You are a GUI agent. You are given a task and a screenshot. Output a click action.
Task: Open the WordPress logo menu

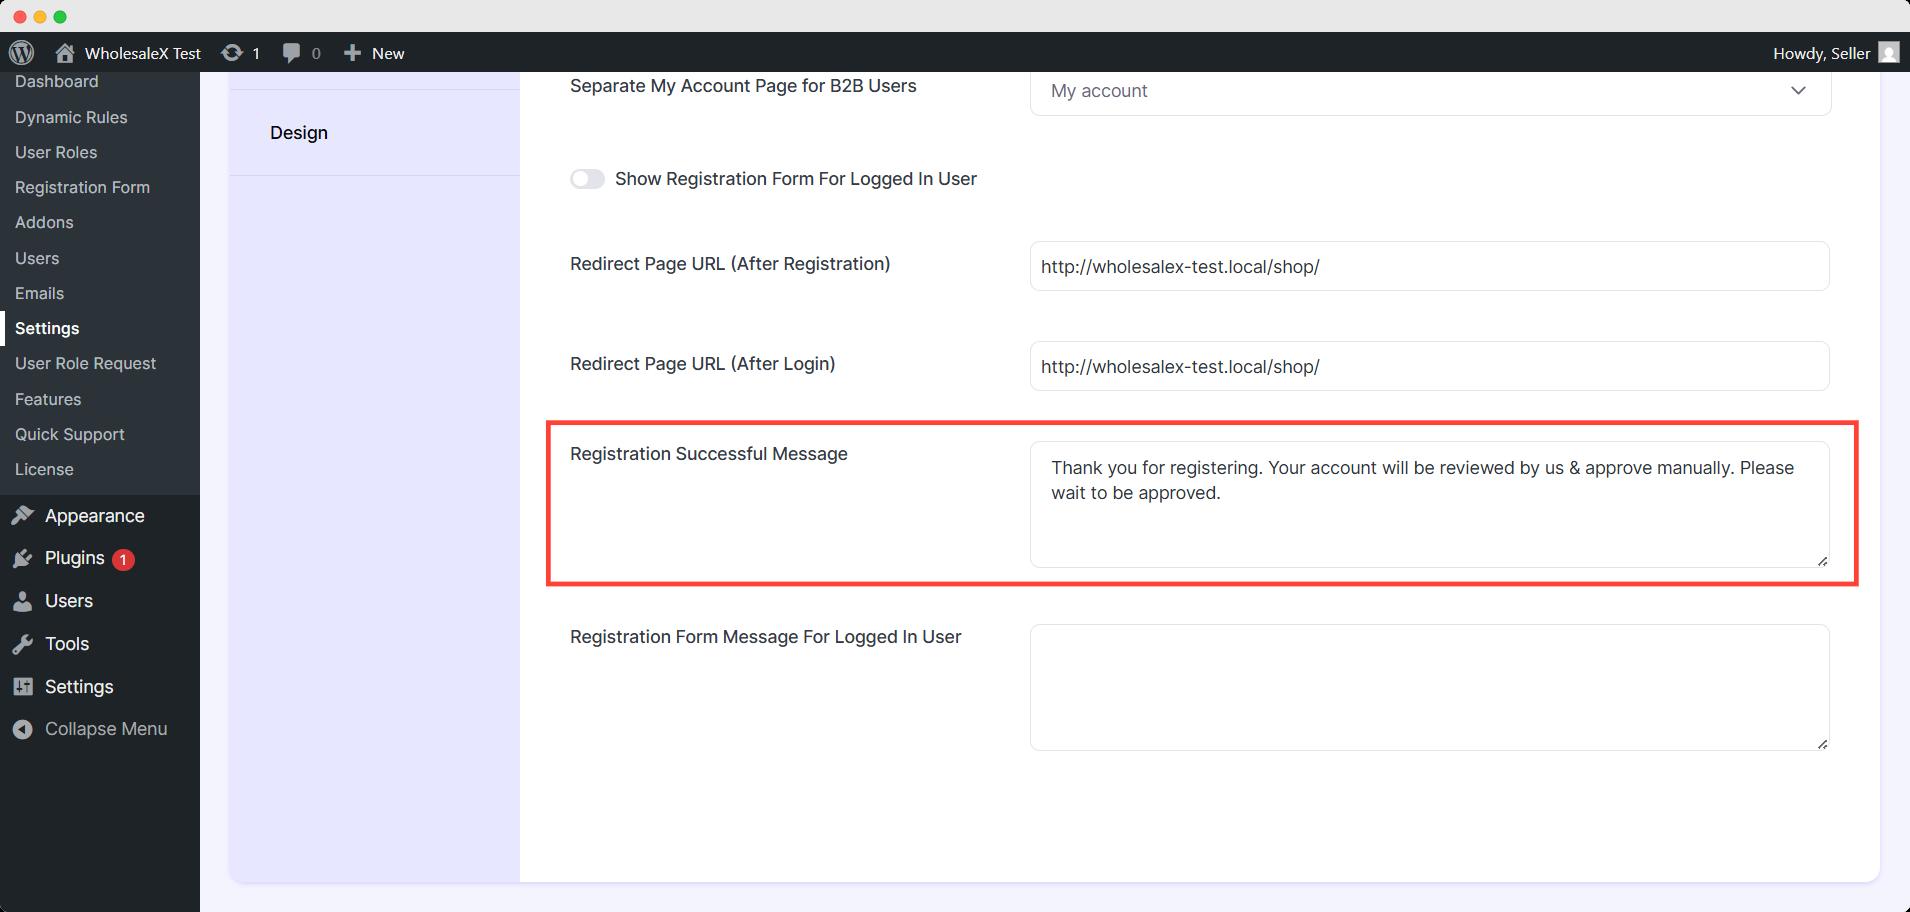(x=21, y=53)
